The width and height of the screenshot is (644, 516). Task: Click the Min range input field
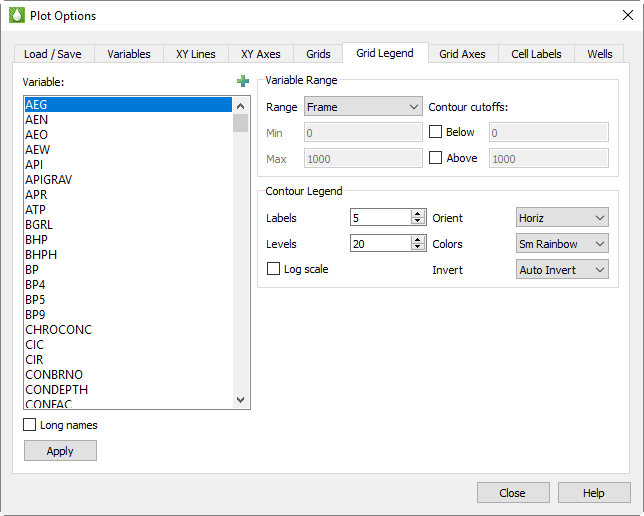(x=363, y=133)
